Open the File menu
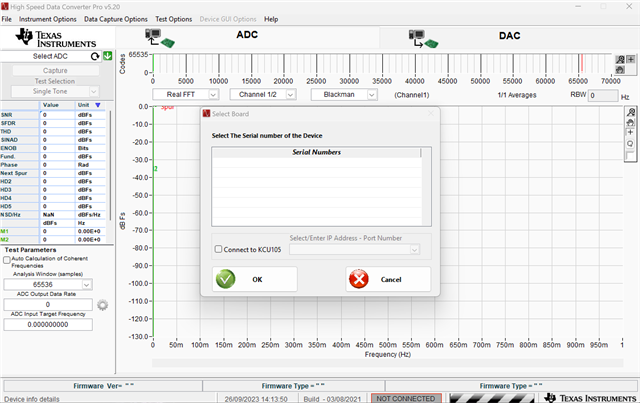This screenshot has width=640, height=403. (7, 19)
